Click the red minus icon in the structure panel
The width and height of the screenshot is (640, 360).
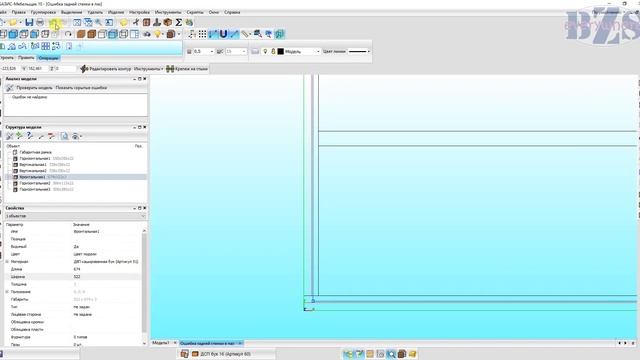51,136
